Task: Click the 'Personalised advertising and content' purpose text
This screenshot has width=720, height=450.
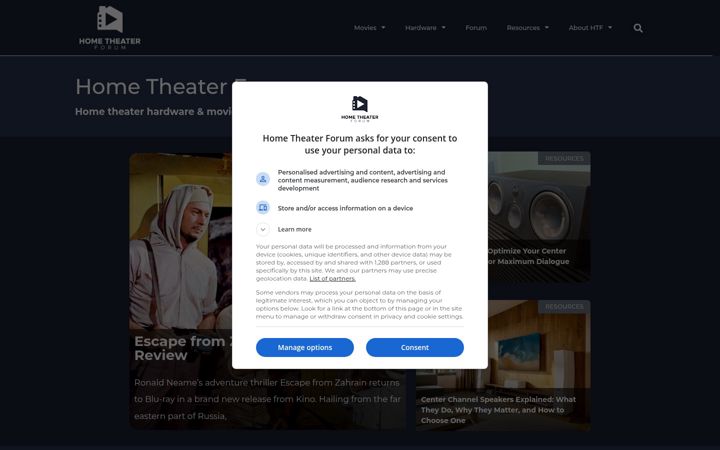Action: [362, 180]
